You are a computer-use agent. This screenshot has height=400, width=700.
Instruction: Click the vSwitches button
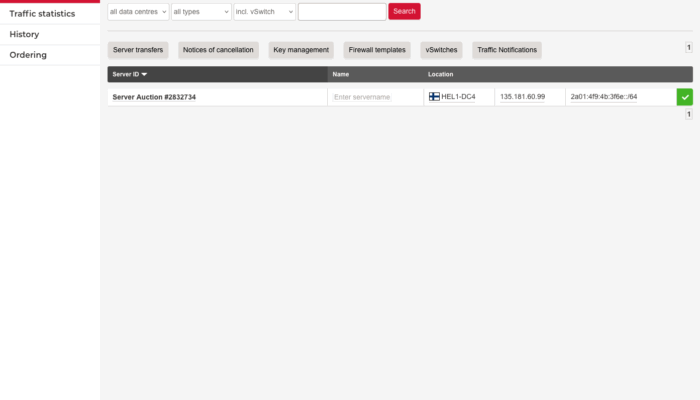[x=441, y=50]
